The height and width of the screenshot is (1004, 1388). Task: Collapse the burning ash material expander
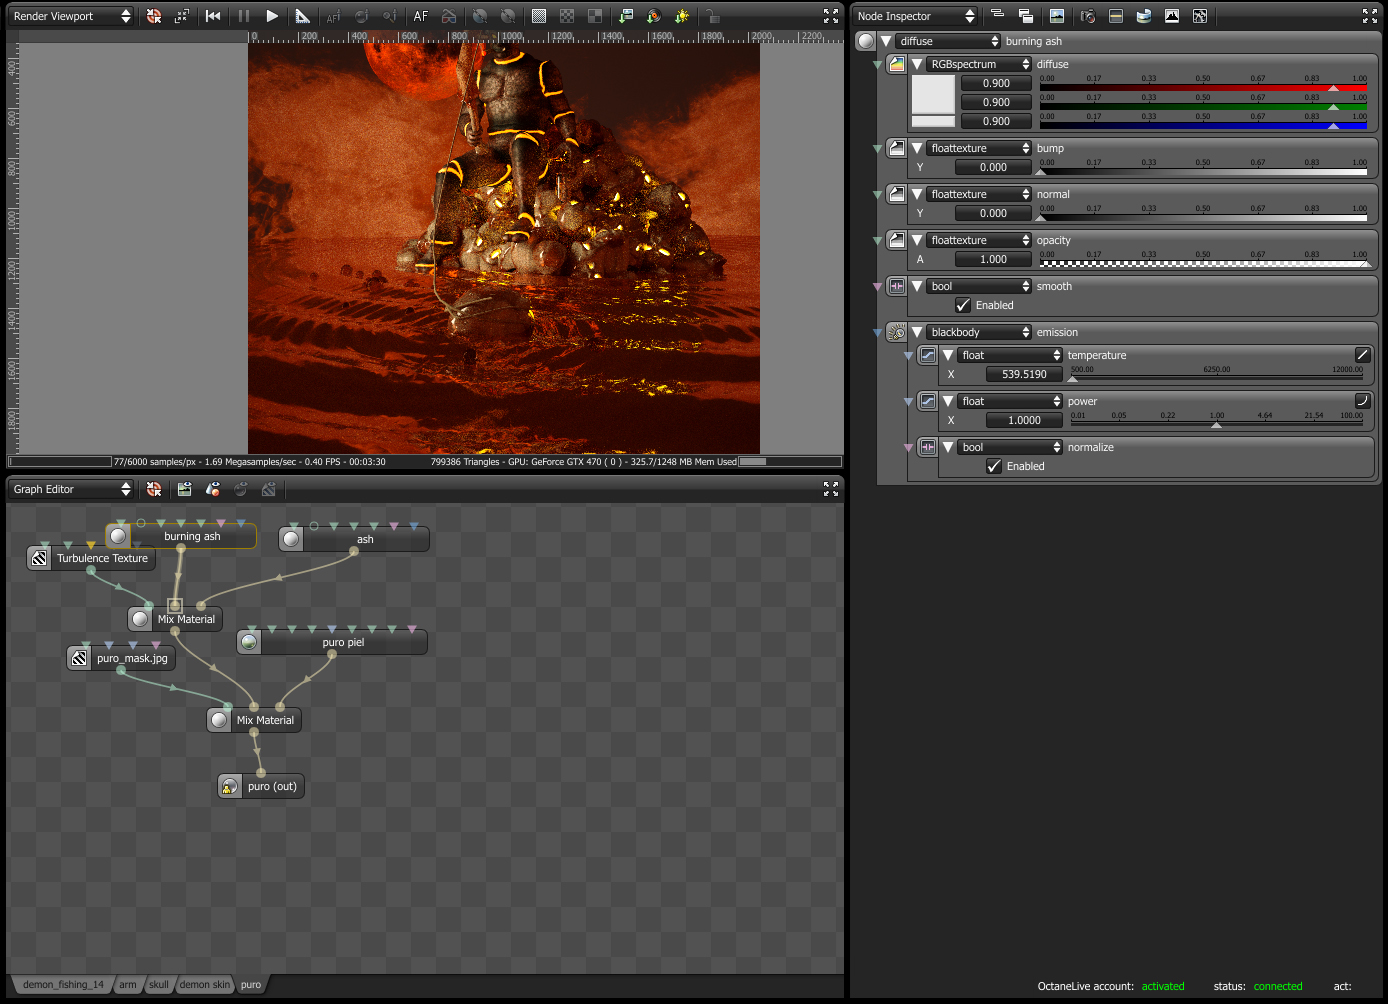click(x=886, y=41)
